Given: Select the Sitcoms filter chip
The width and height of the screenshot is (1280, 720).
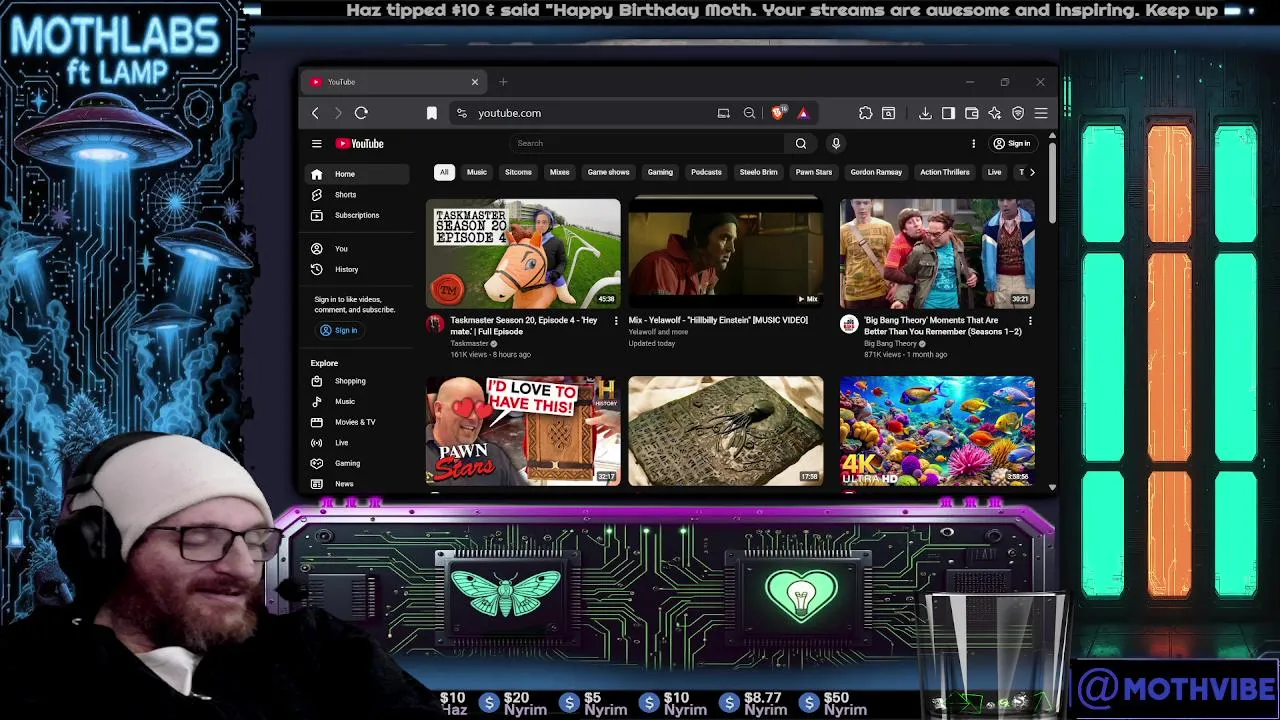Looking at the screenshot, I should point(518,172).
